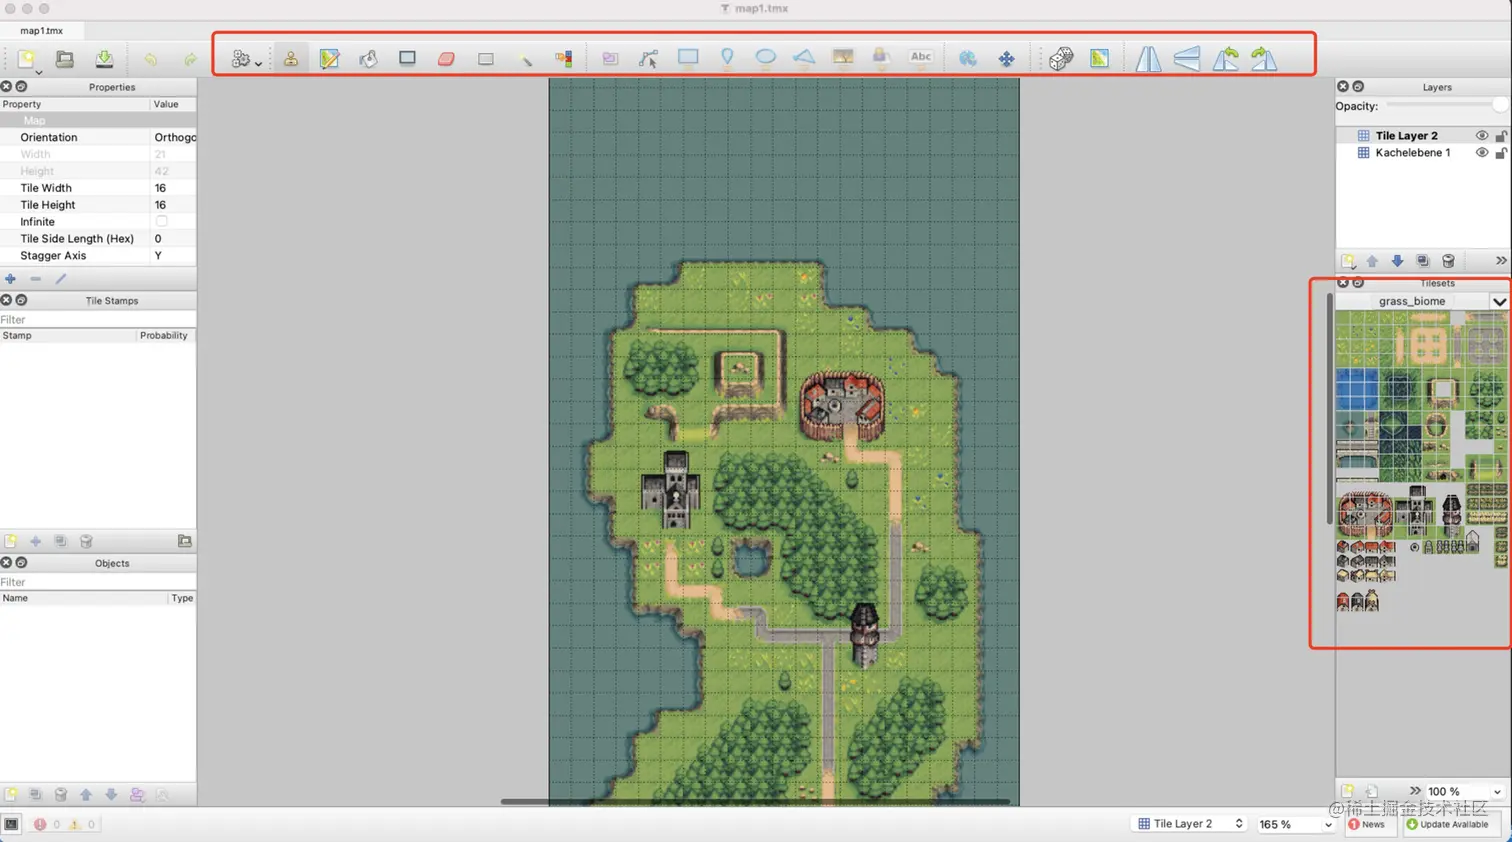
Task: Select the Edit Polygons tool
Action: pyautogui.click(x=648, y=59)
